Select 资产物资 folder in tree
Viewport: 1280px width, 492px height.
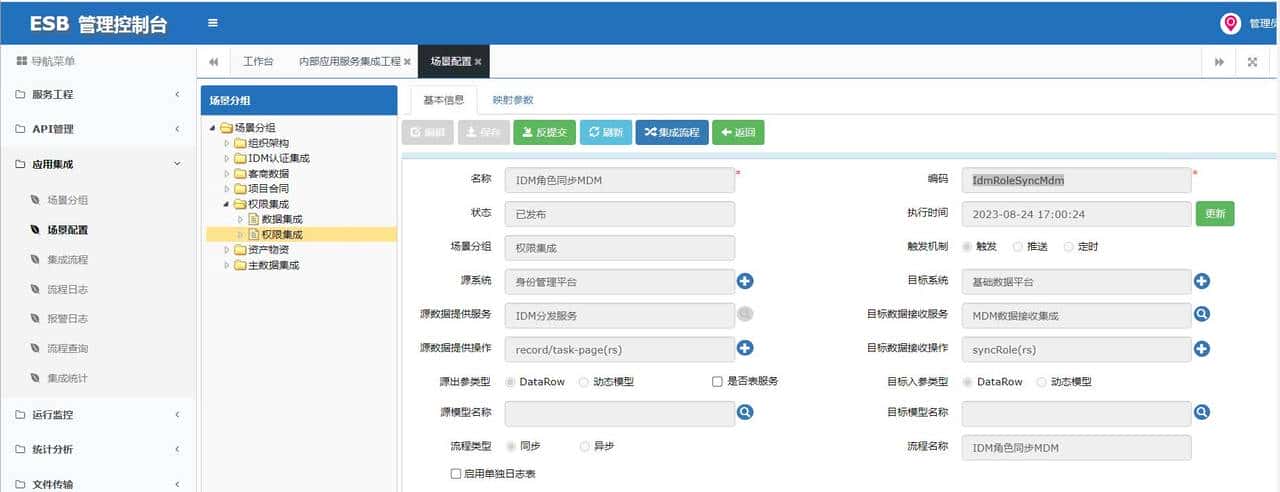268,249
